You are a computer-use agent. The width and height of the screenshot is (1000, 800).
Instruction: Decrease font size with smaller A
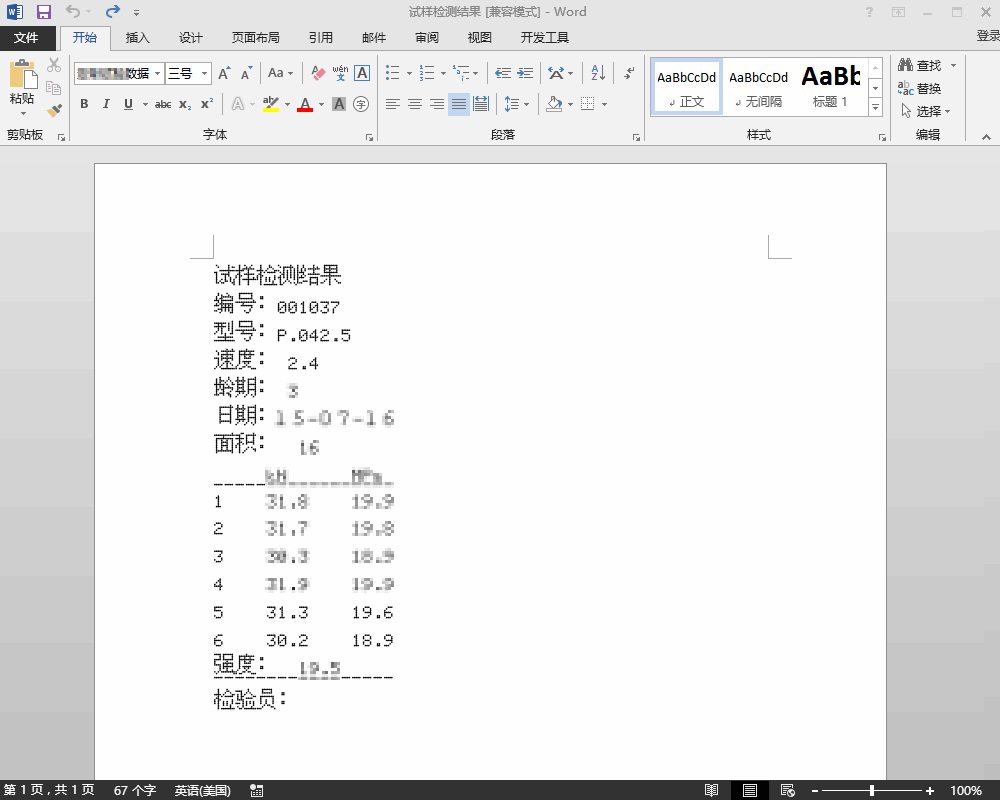pos(246,73)
